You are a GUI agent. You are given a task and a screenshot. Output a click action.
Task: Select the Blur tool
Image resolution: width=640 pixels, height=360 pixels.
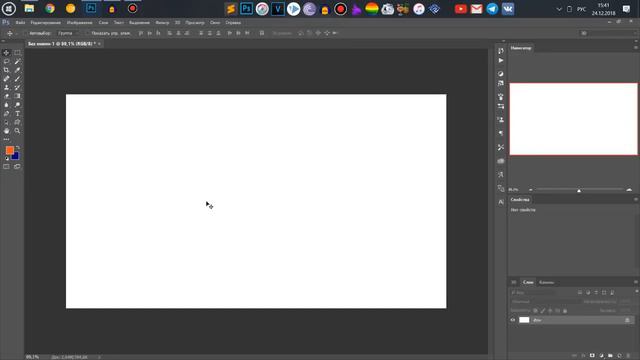(x=6, y=105)
